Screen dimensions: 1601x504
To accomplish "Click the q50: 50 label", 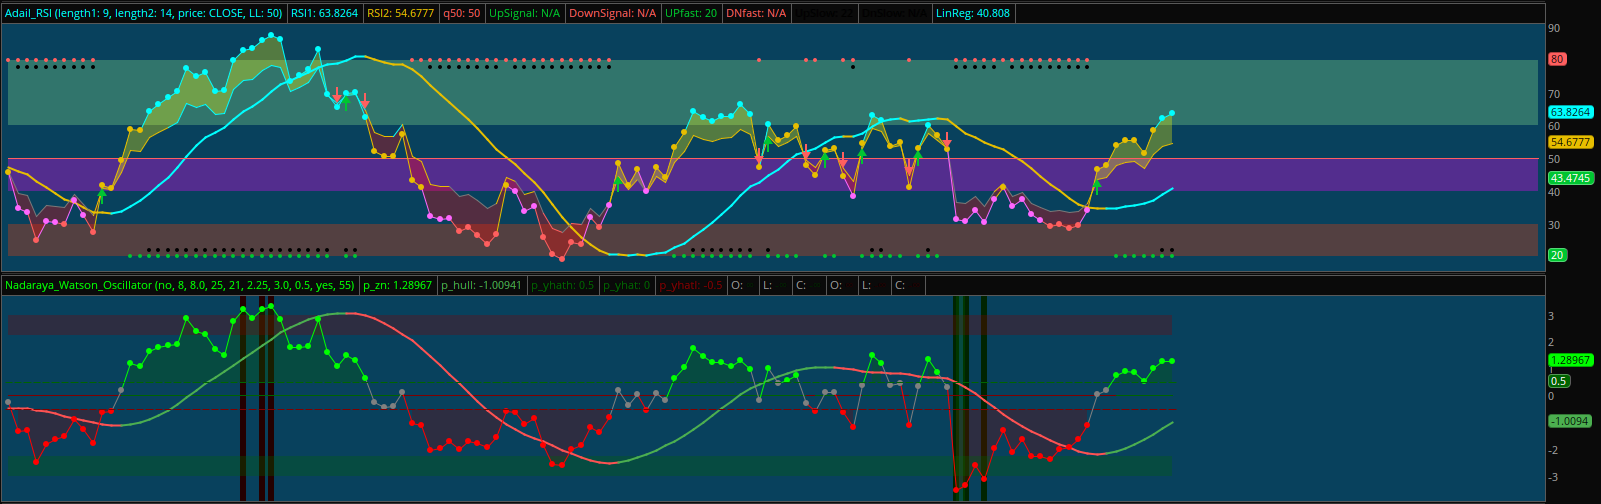I will (x=461, y=13).
